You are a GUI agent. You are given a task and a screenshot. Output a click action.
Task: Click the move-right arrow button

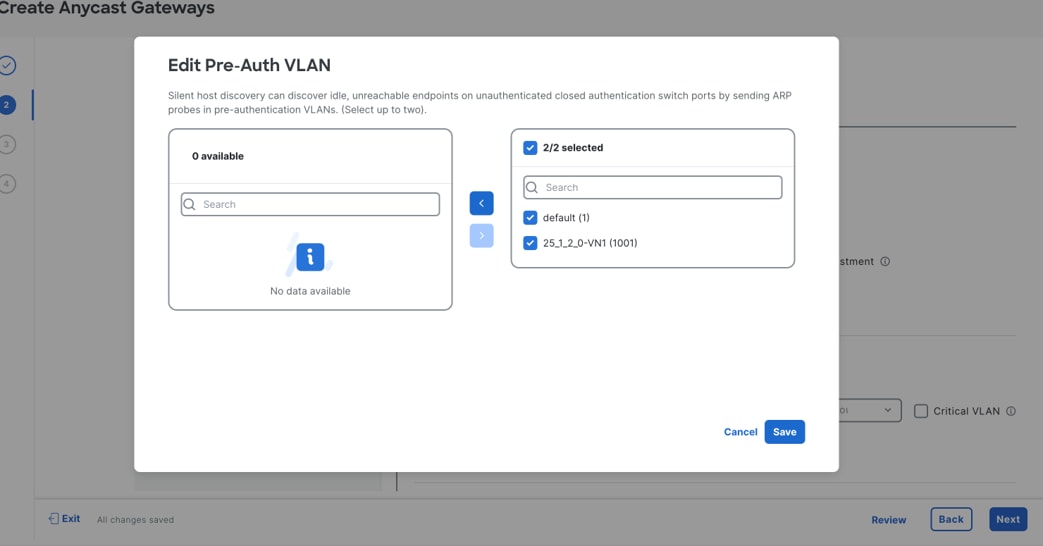coord(482,235)
